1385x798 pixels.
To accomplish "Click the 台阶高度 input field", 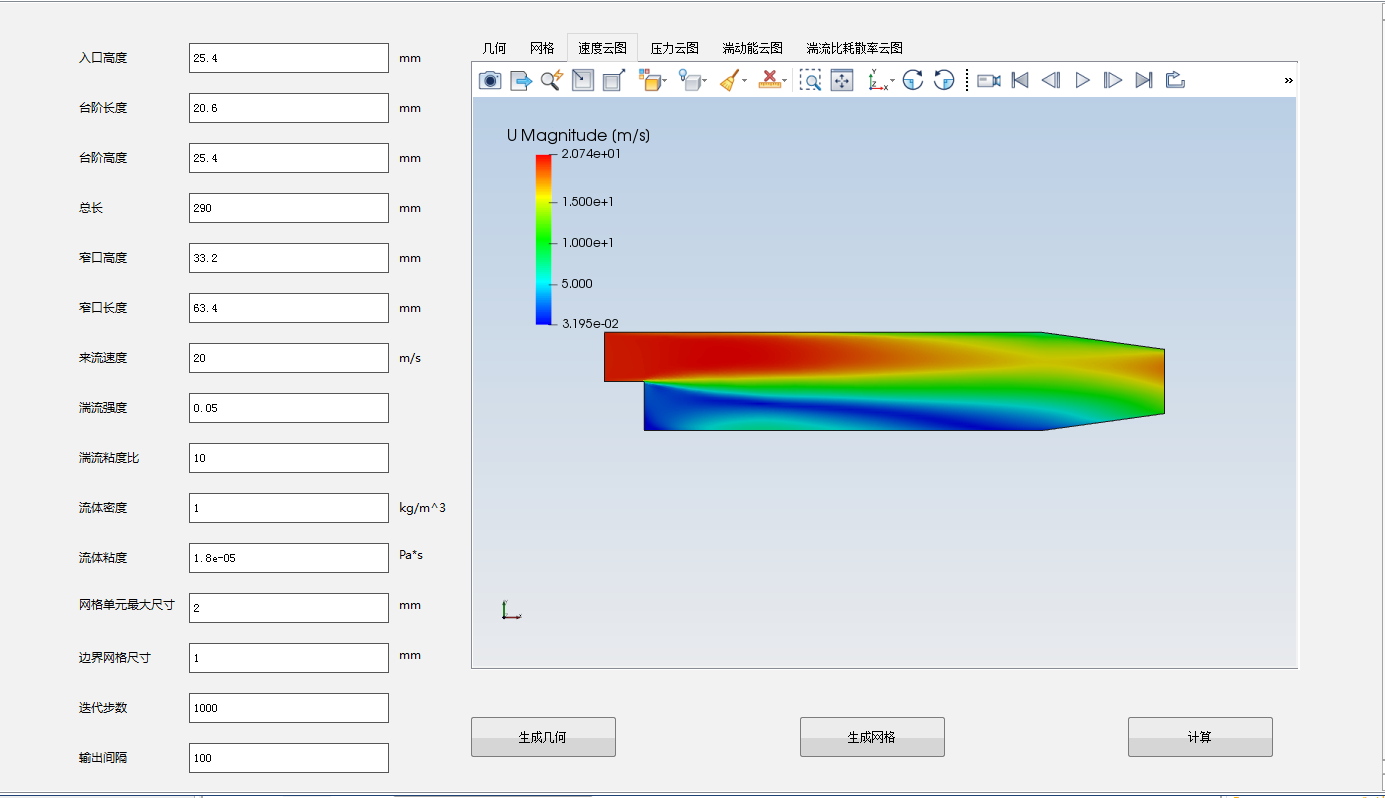I will coord(289,158).
